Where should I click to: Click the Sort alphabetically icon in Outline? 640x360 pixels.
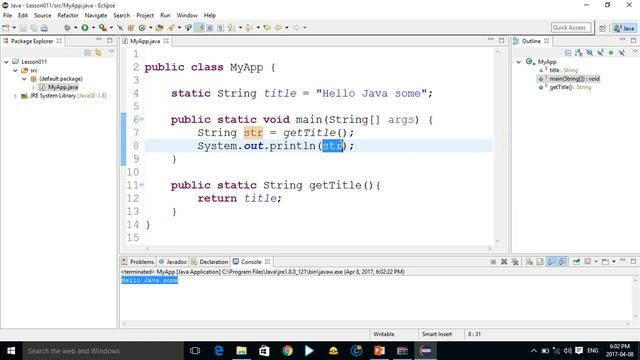click(578, 53)
